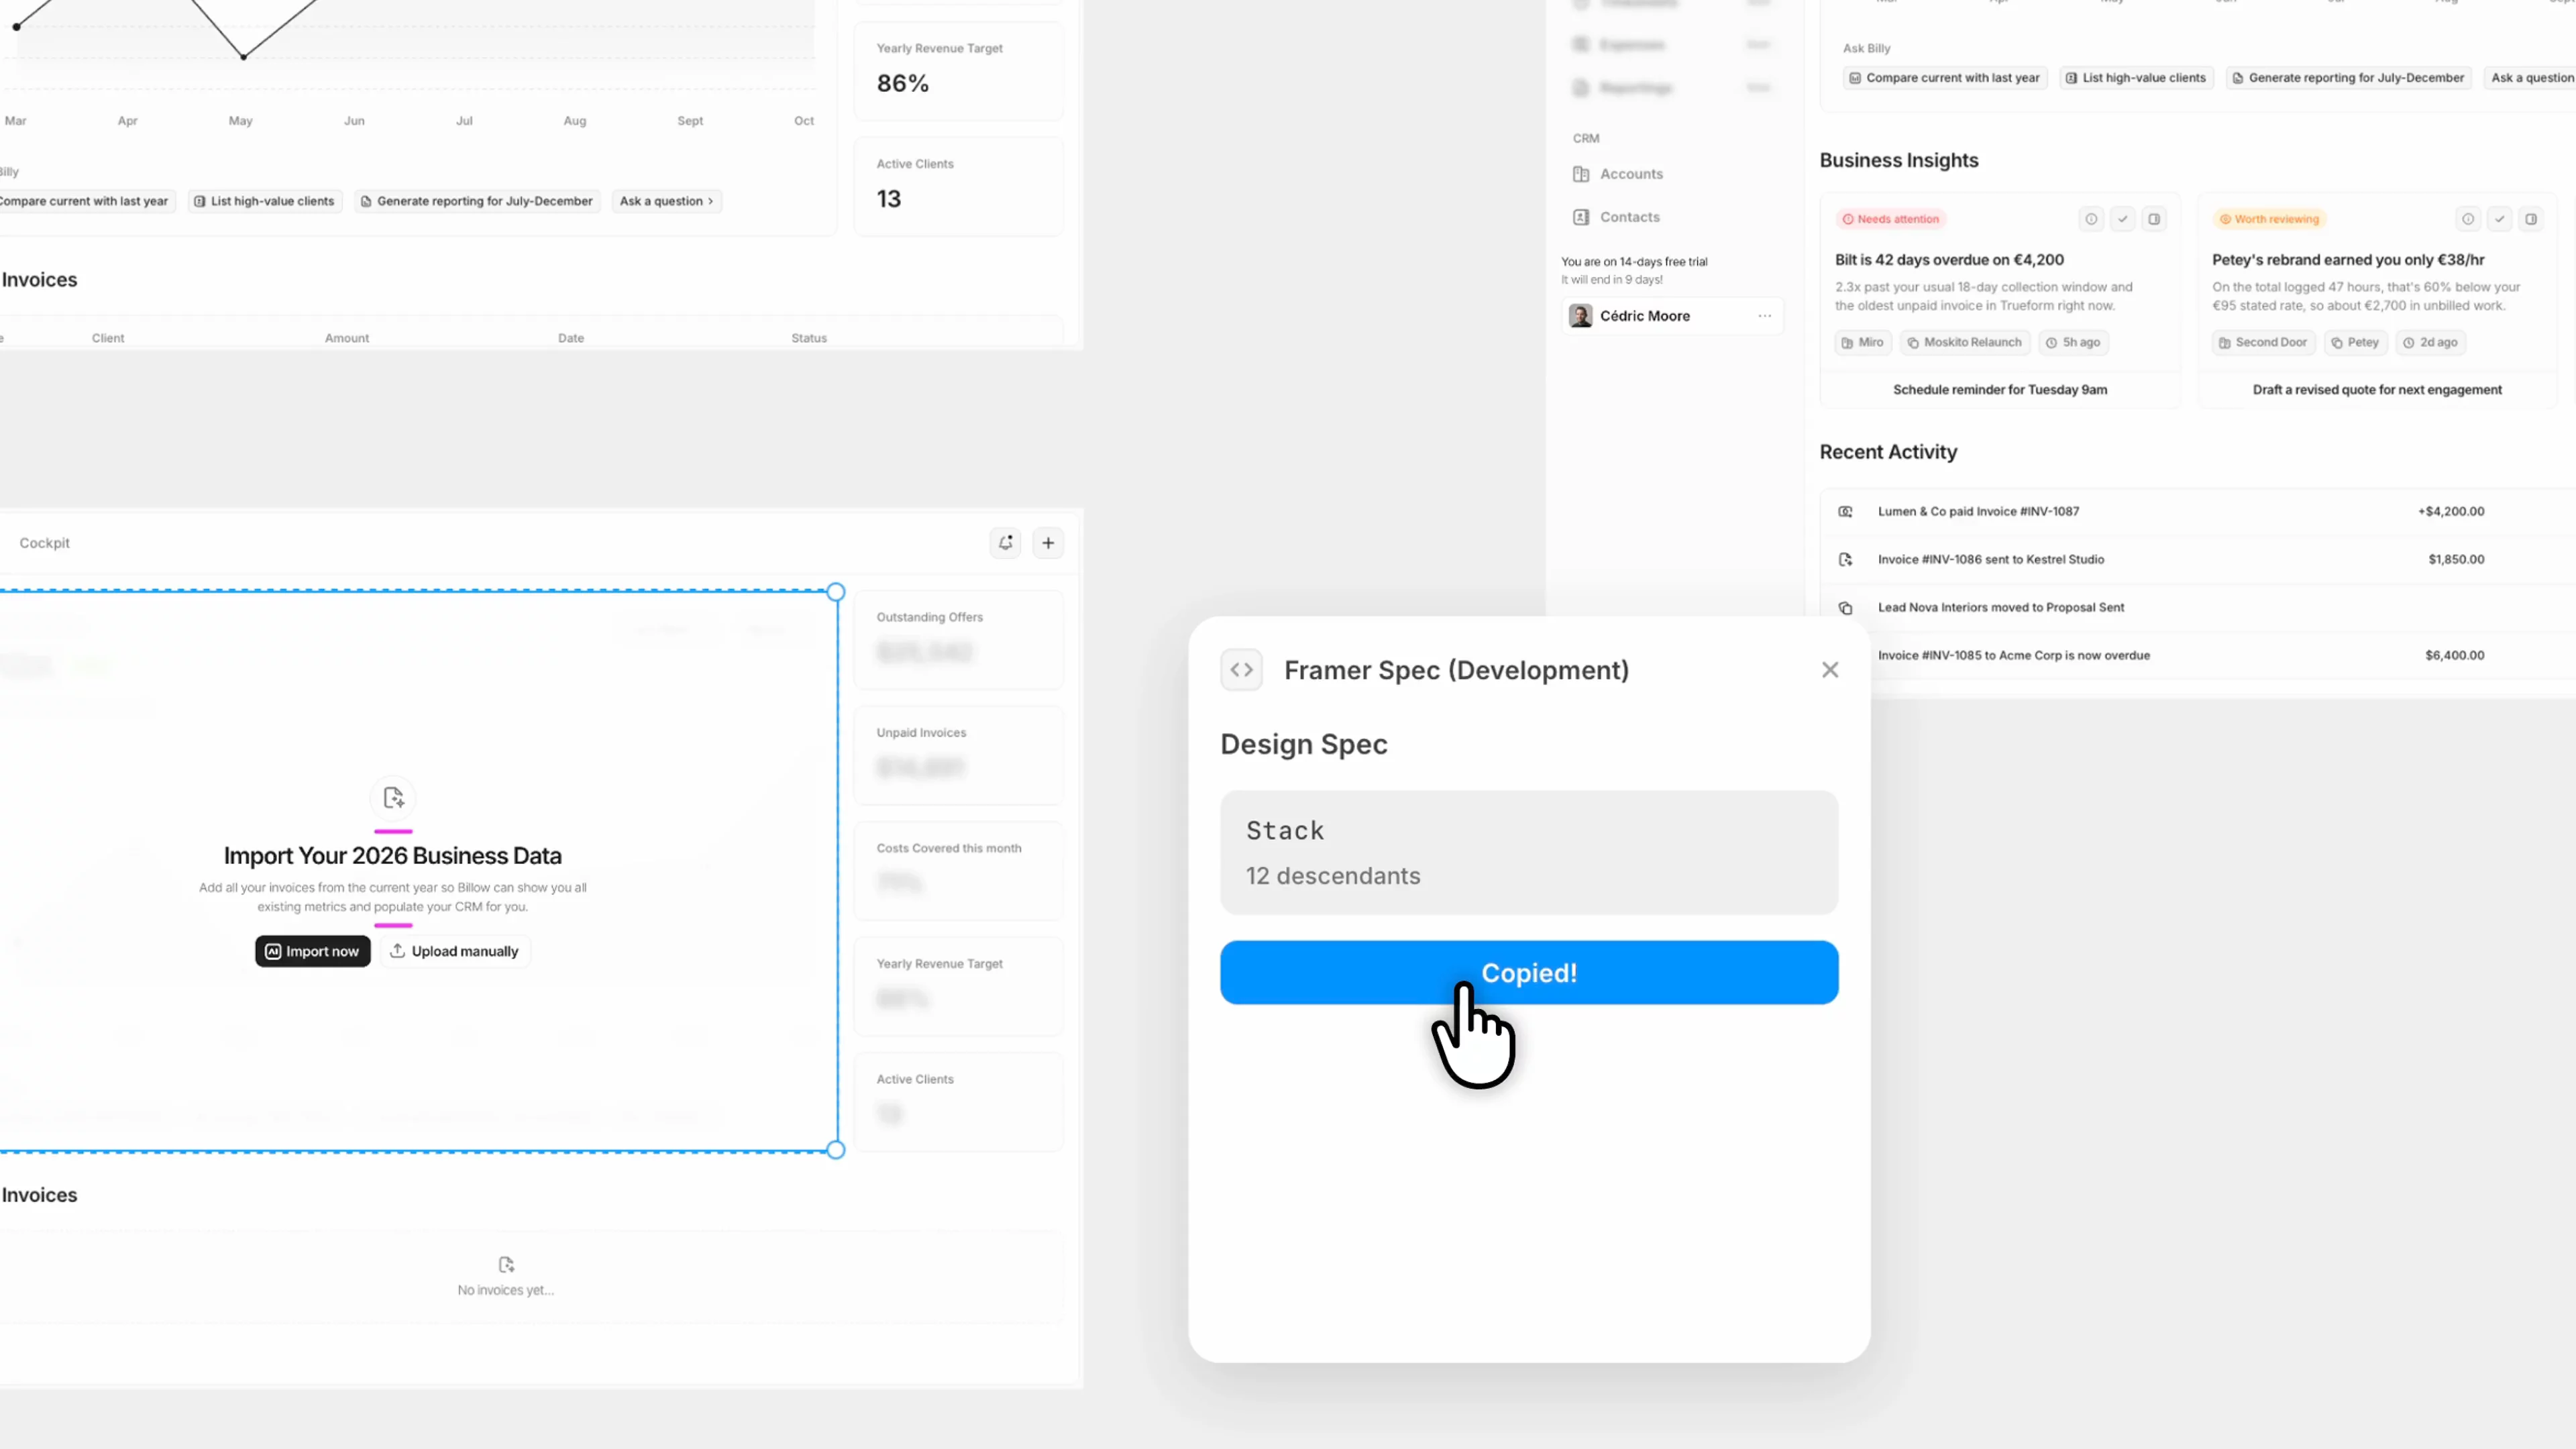Open the side panel icon on the Bilt overdue card
The height and width of the screenshot is (1449, 2576).
point(2154,219)
